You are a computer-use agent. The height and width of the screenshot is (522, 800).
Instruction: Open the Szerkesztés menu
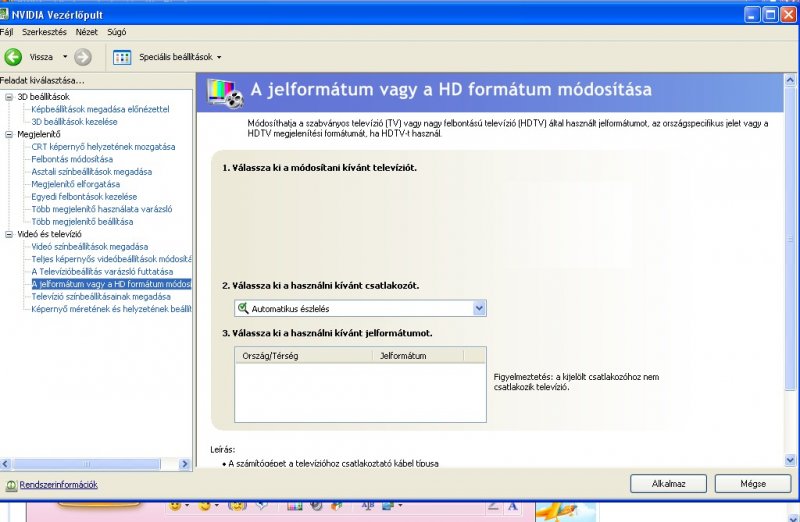[x=44, y=32]
